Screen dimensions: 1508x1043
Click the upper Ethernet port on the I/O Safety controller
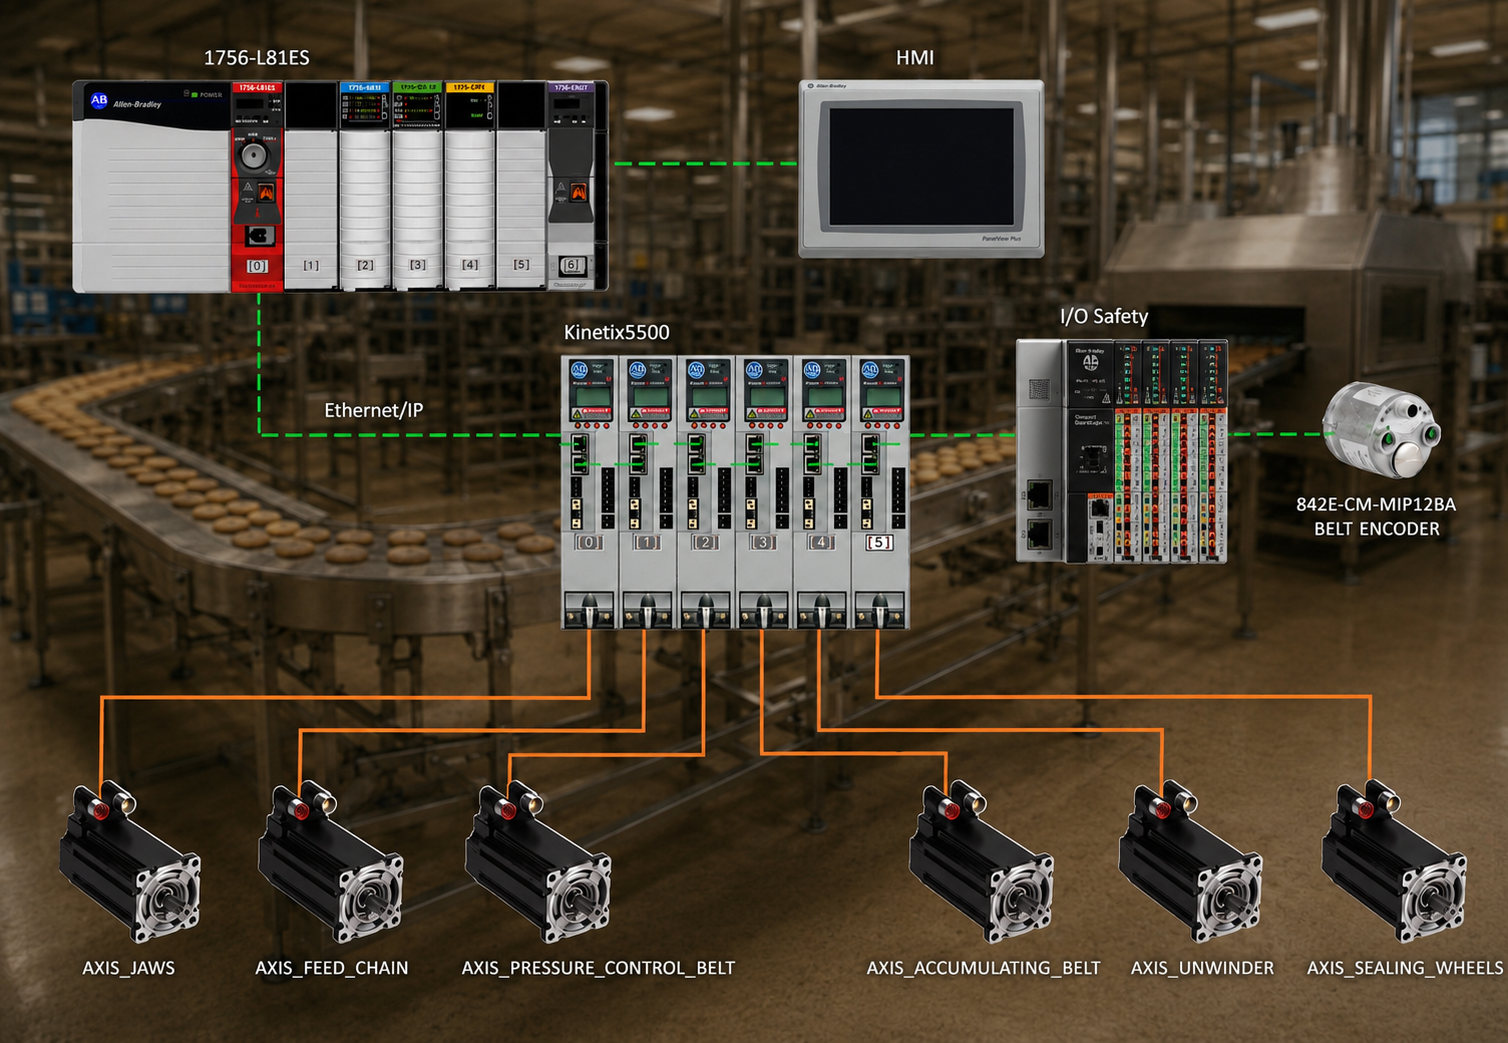(1040, 493)
